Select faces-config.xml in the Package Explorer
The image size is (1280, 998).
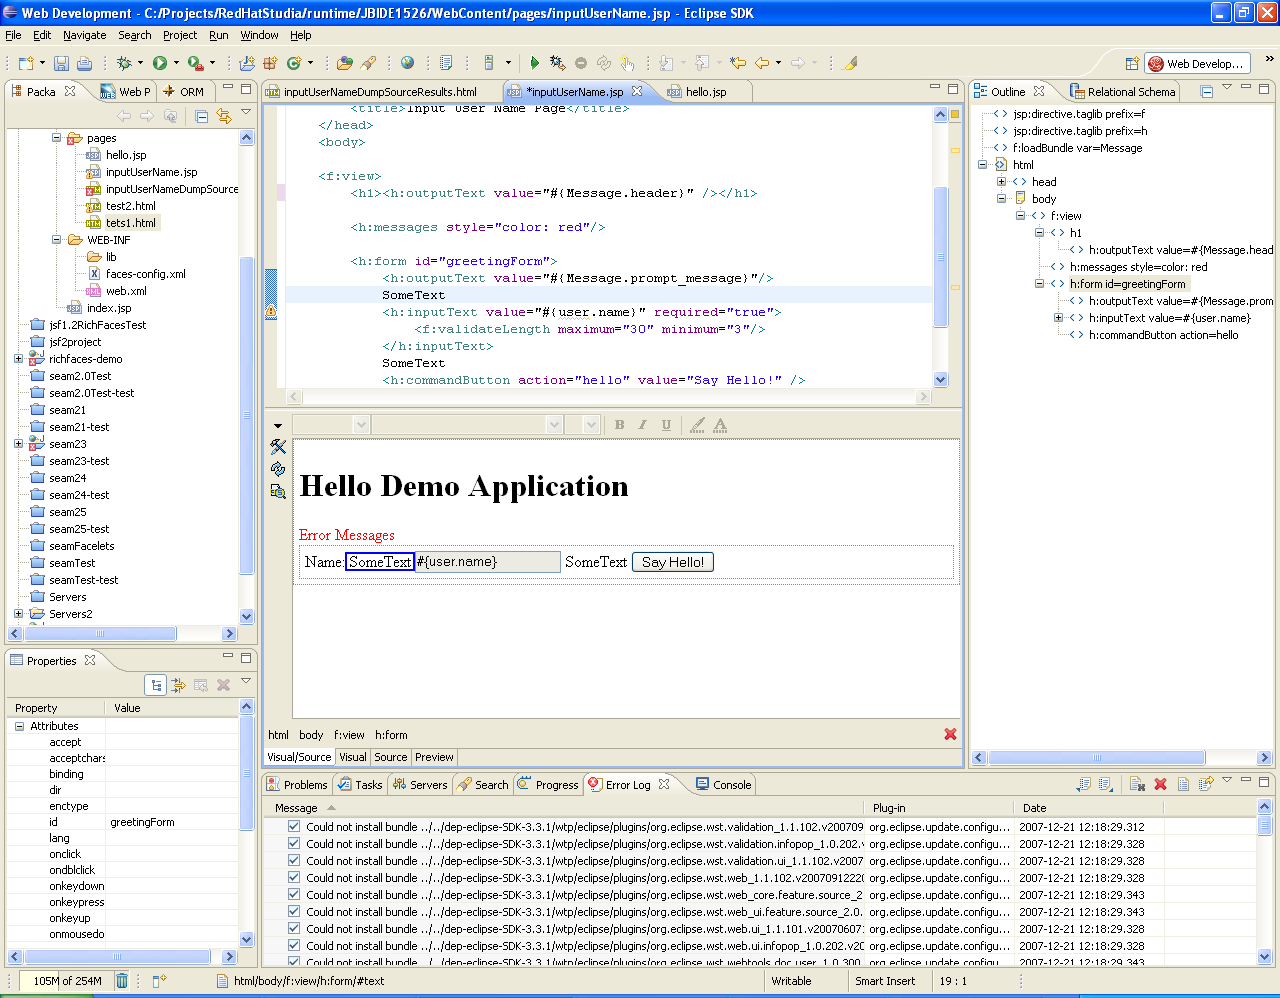145,274
